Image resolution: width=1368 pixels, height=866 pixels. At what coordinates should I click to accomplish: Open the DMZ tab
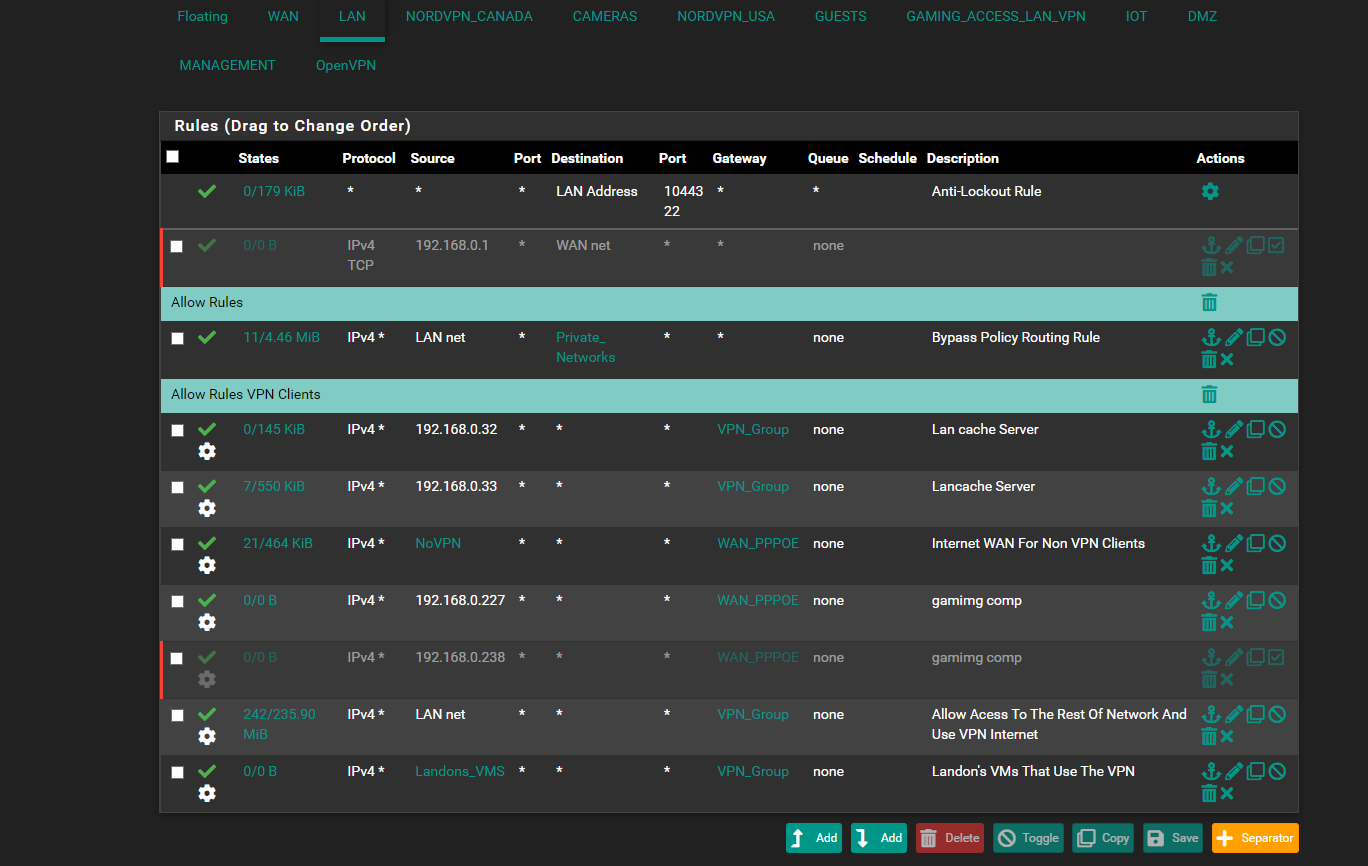[1202, 17]
